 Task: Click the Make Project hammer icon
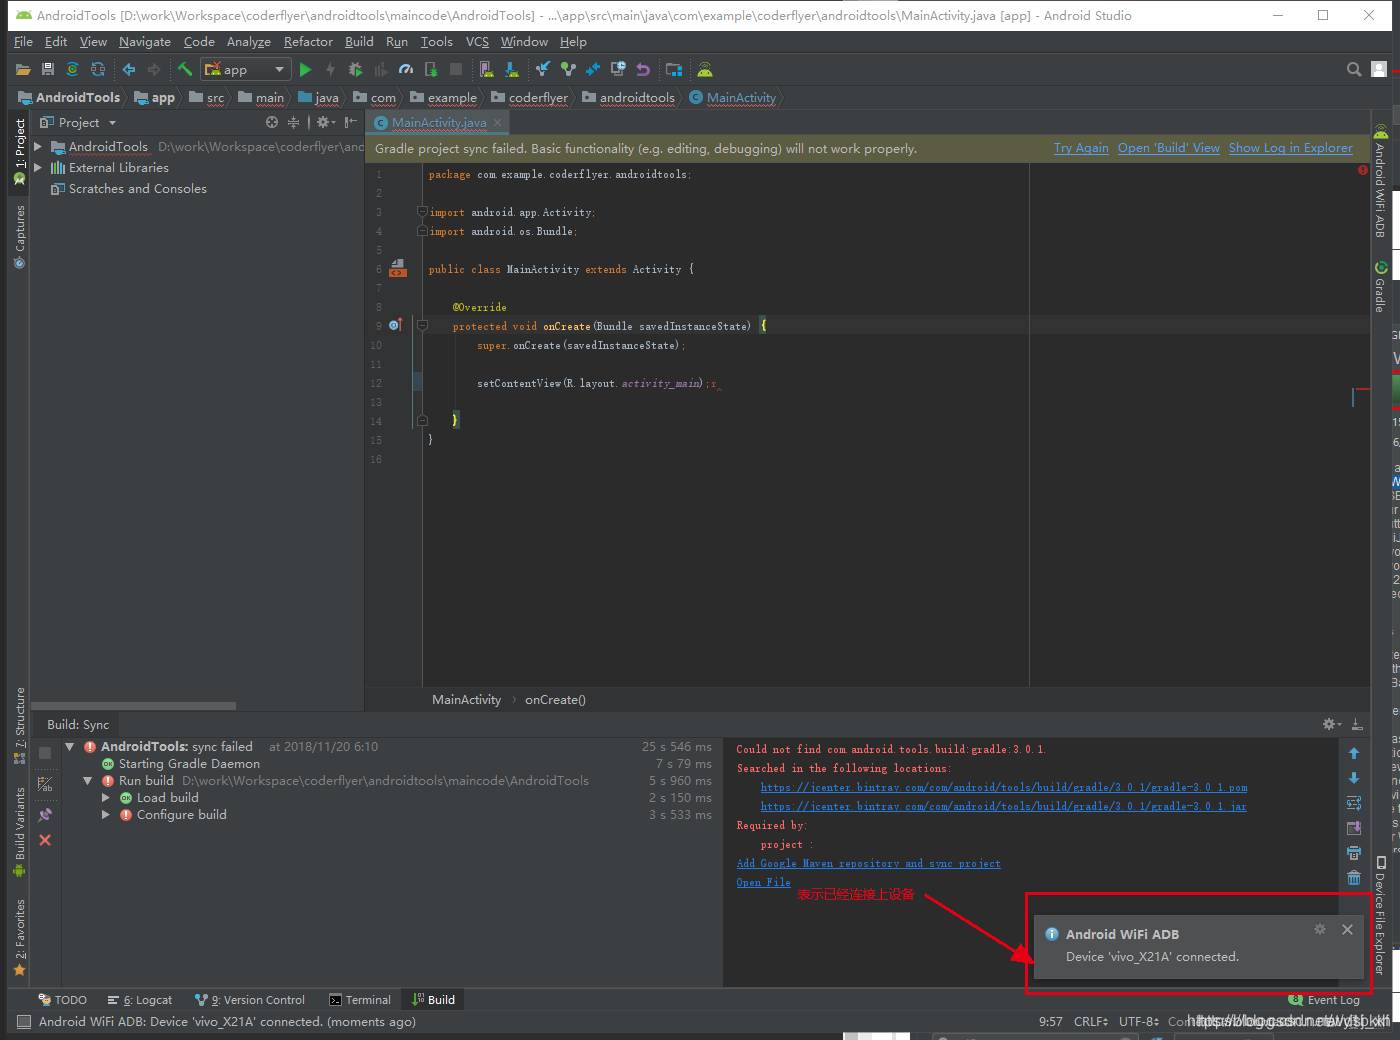(x=185, y=69)
